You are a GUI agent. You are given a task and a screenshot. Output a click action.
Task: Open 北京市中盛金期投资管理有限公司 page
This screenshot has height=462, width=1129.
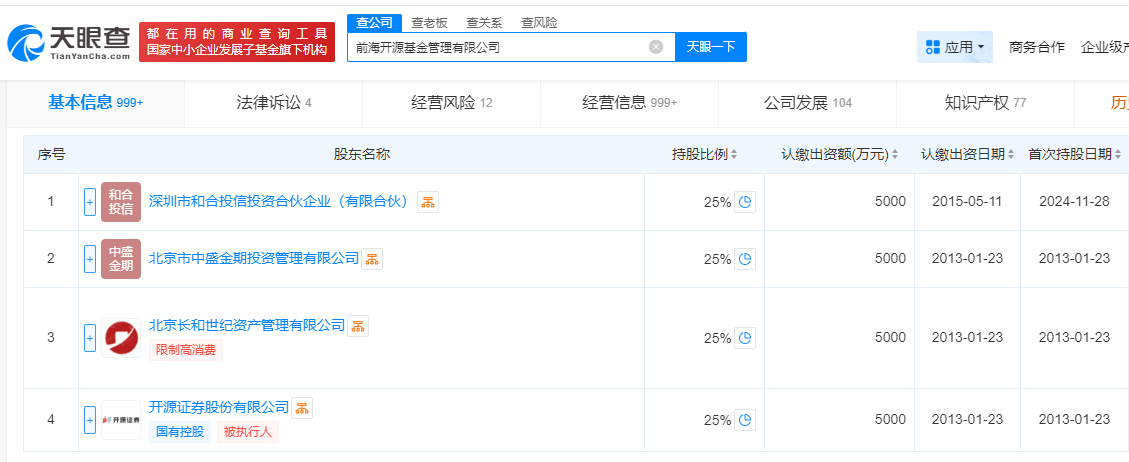[253, 258]
